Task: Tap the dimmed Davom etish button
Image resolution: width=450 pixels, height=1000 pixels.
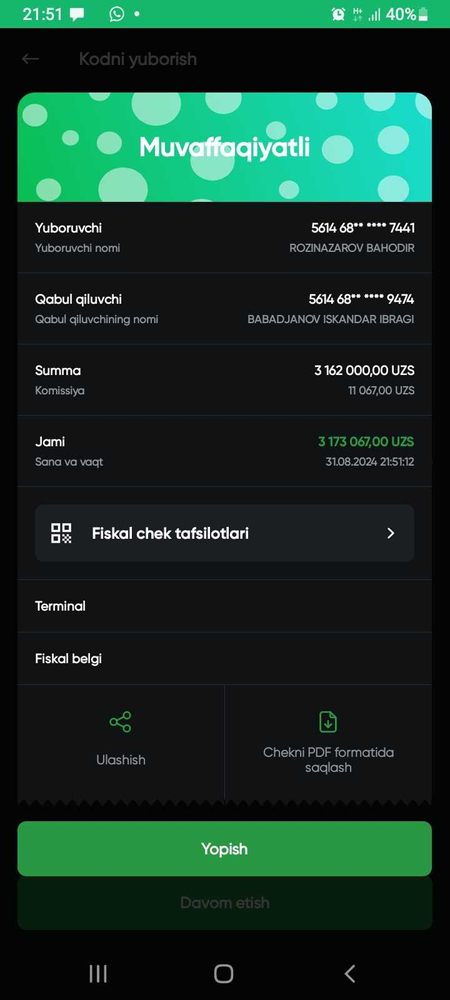Action: coord(224,903)
